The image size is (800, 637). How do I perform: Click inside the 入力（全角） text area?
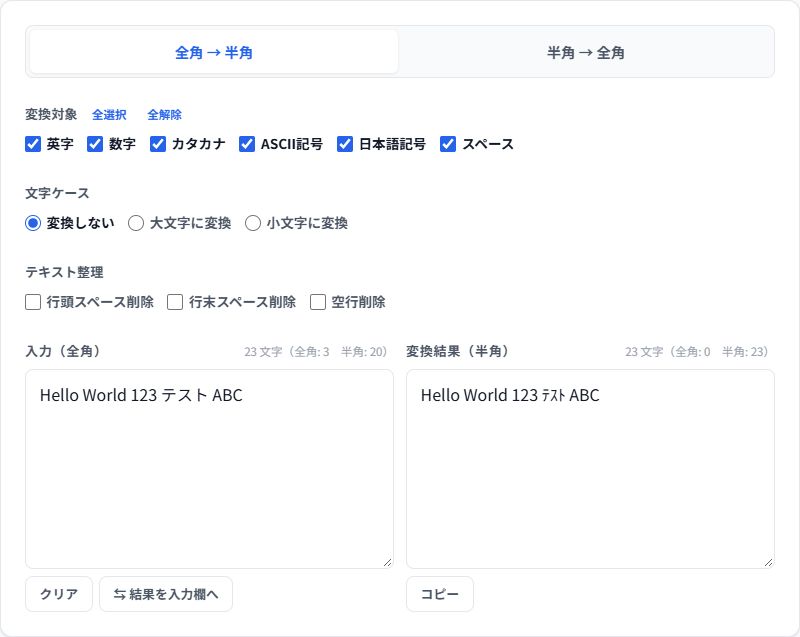[209, 469]
